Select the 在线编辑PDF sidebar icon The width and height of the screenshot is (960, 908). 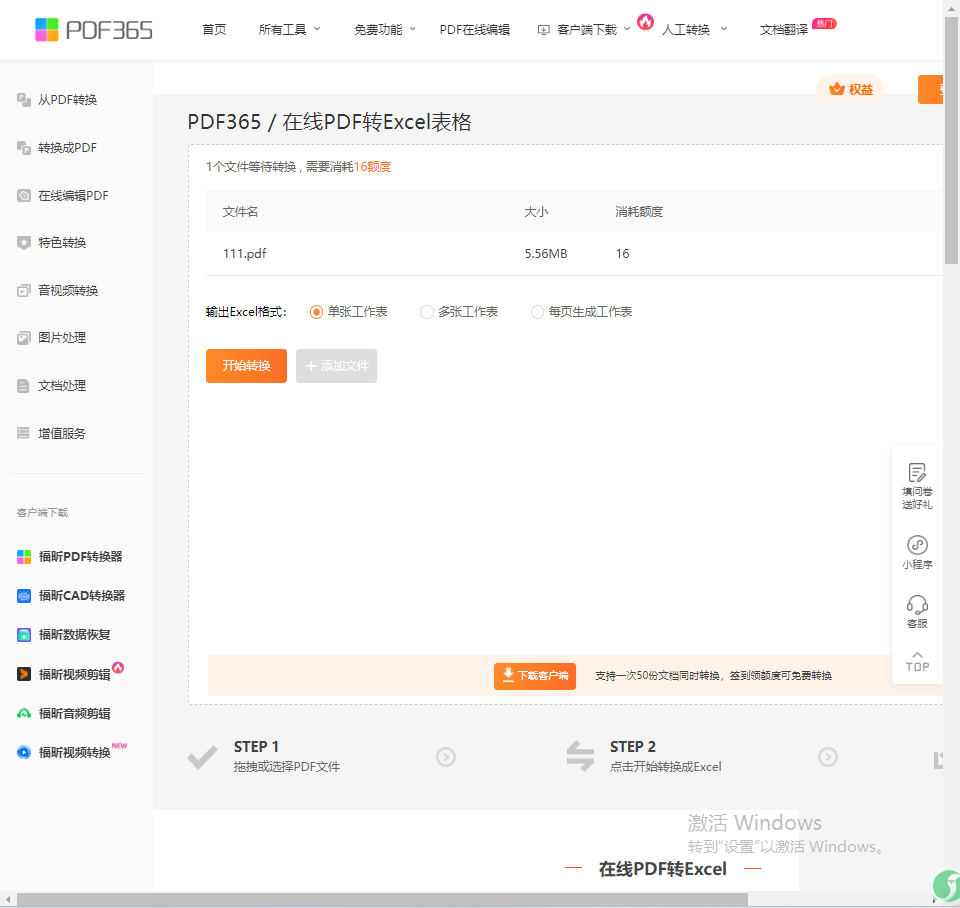point(24,195)
